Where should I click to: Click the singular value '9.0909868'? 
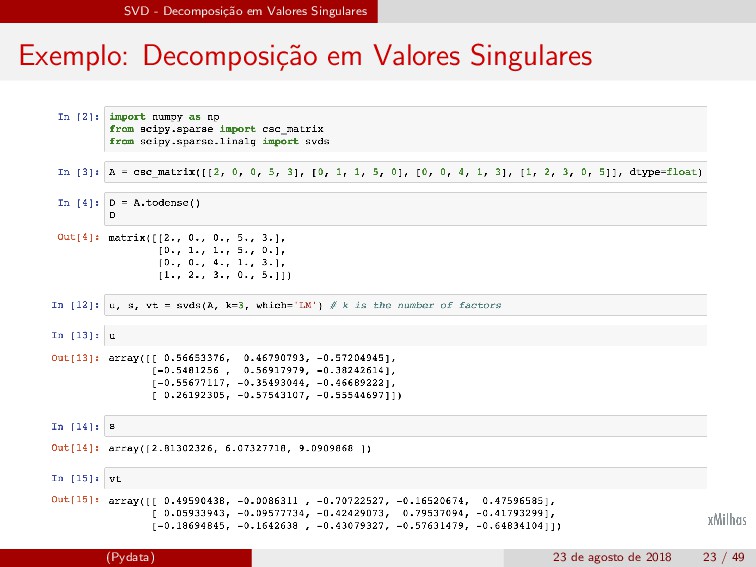(x=326, y=448)
